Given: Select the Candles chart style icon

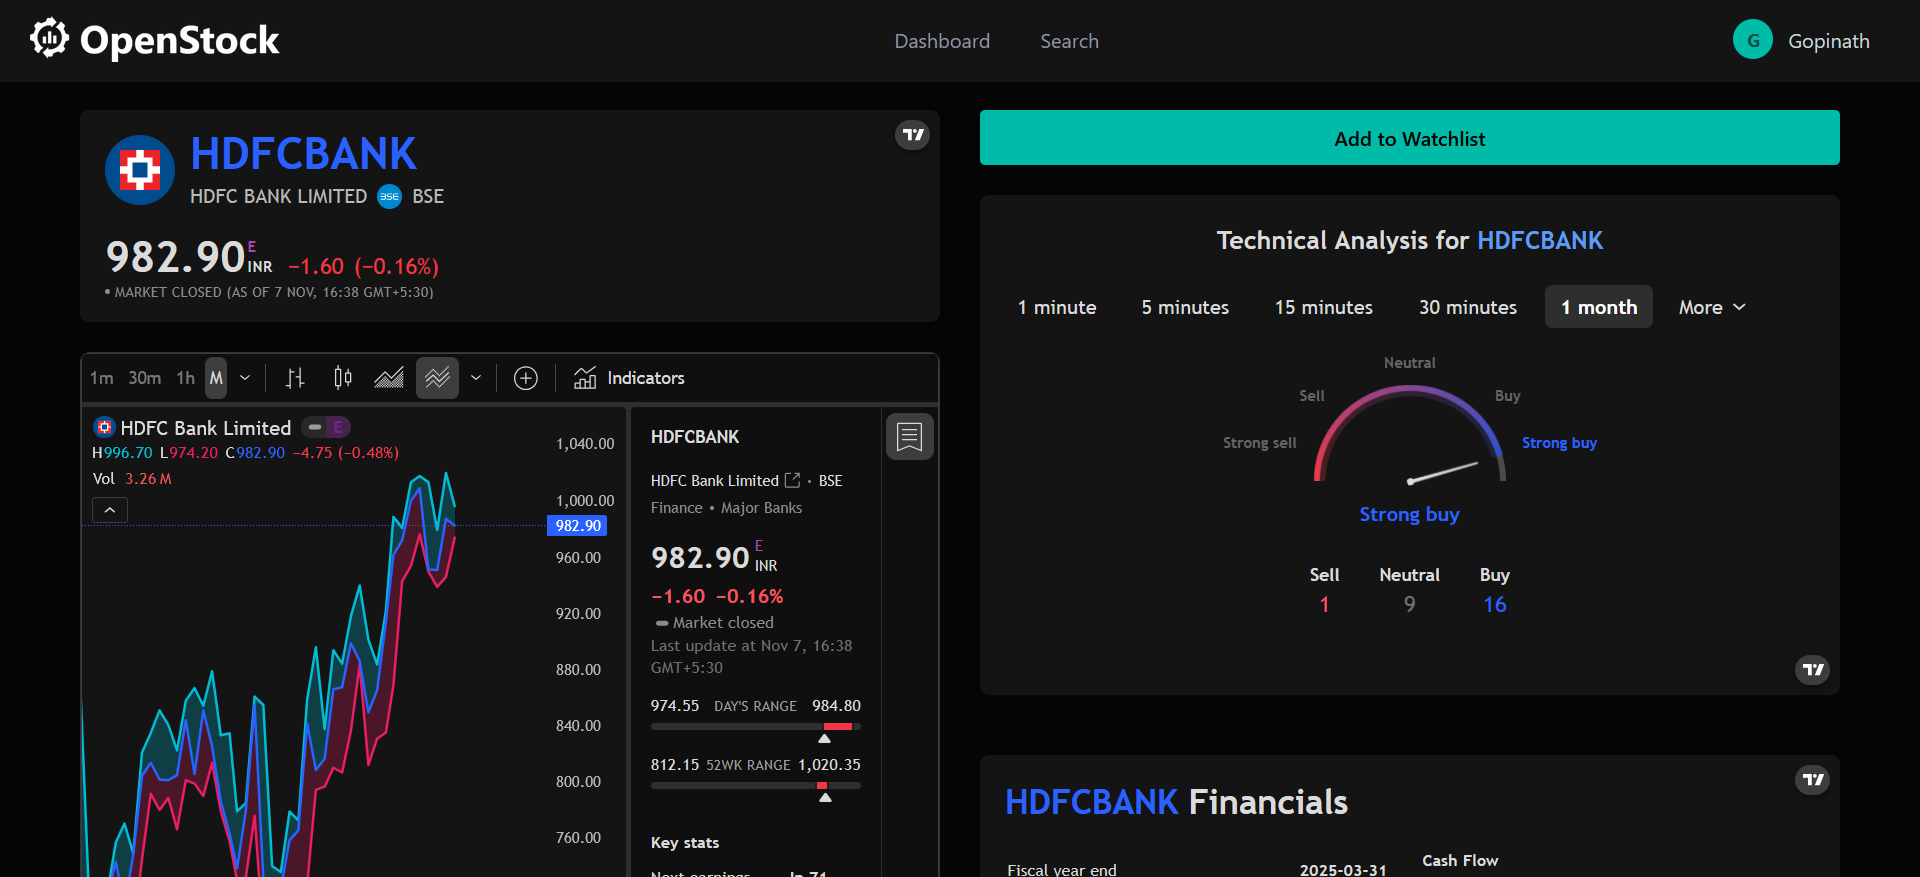Looking at the screenshot, I should (x=343, y=378).
